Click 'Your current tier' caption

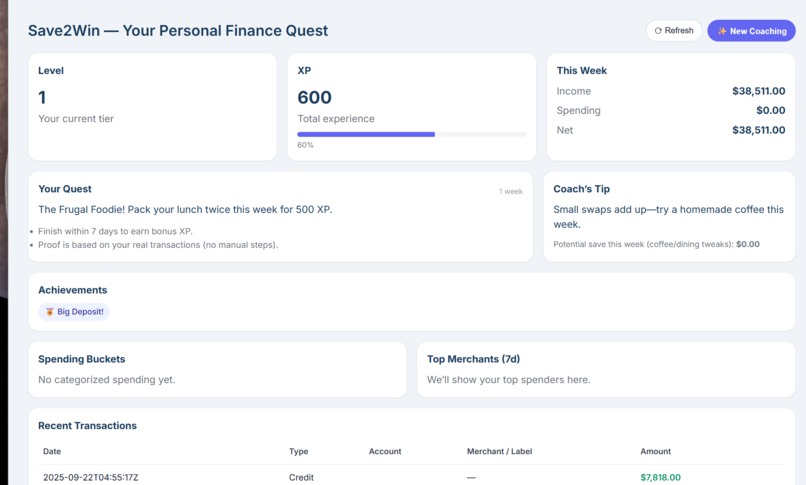pyautogui.click(x=76, y=119)
